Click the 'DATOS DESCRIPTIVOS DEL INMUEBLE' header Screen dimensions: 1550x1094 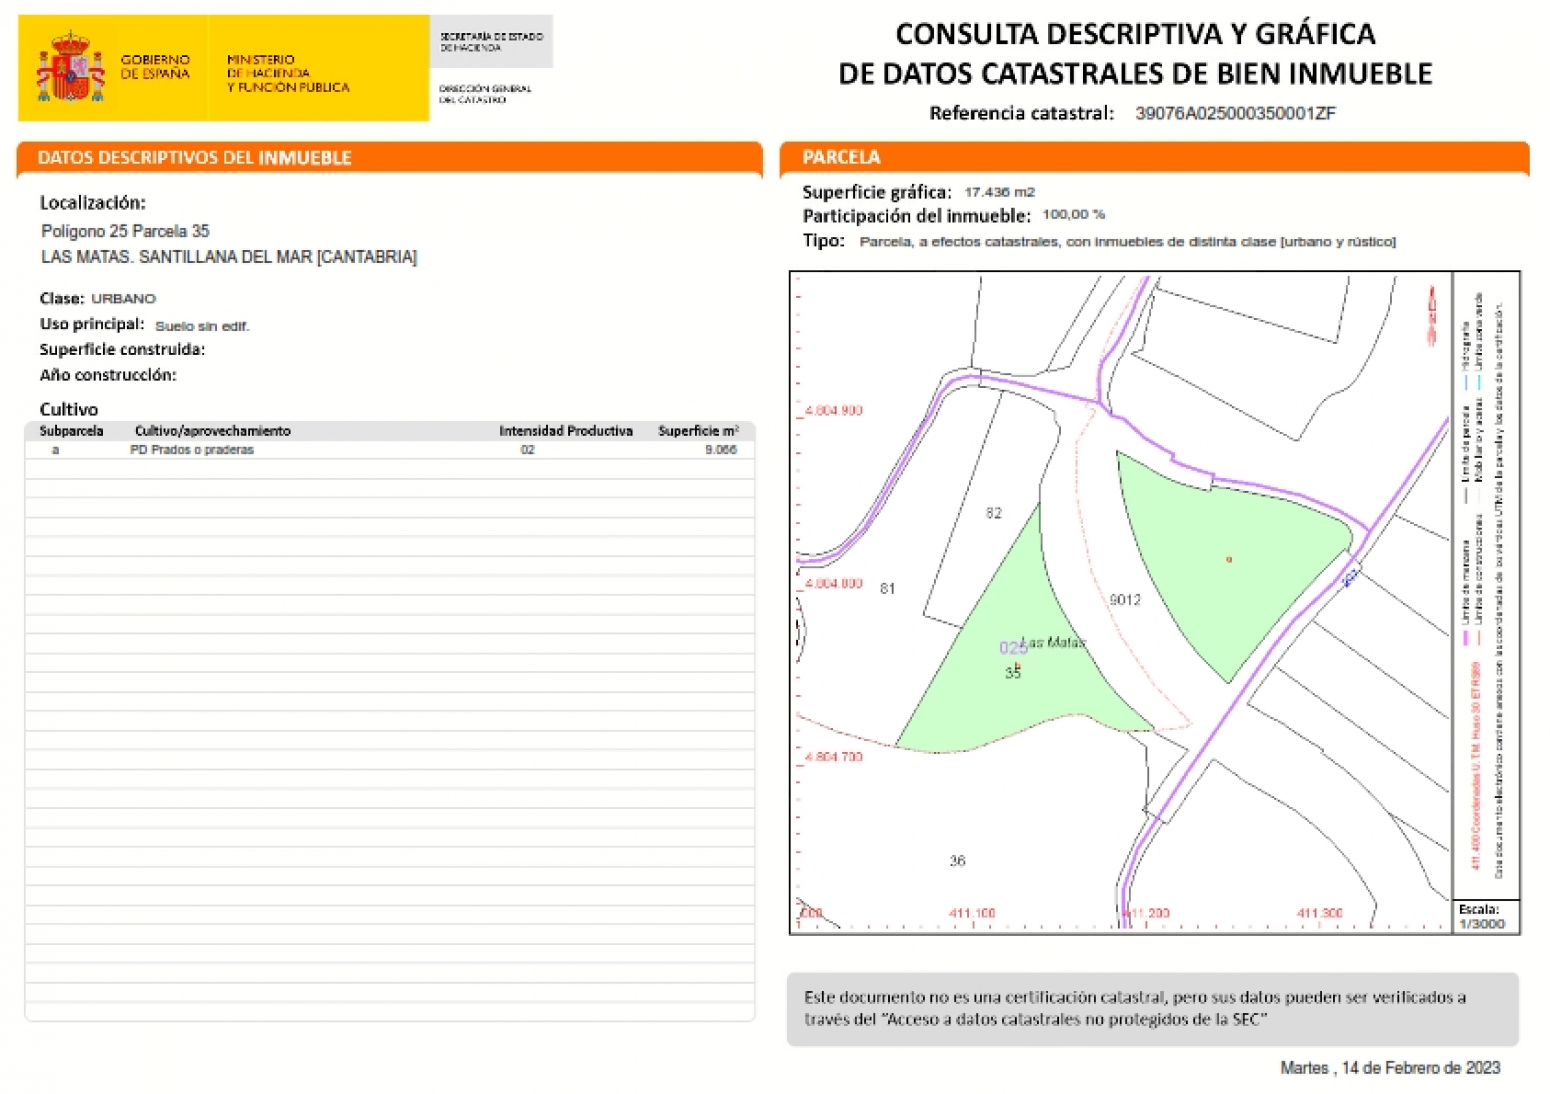(x=194, y=157)
